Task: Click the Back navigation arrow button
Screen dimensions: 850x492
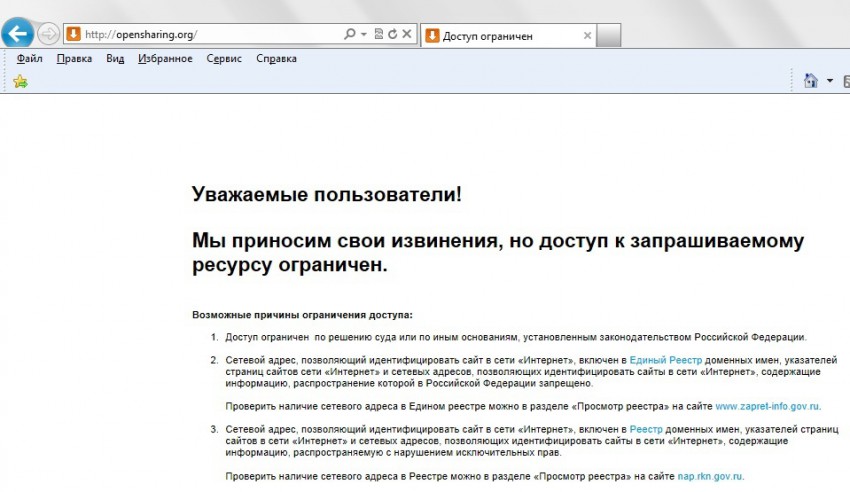Action: 18,35
